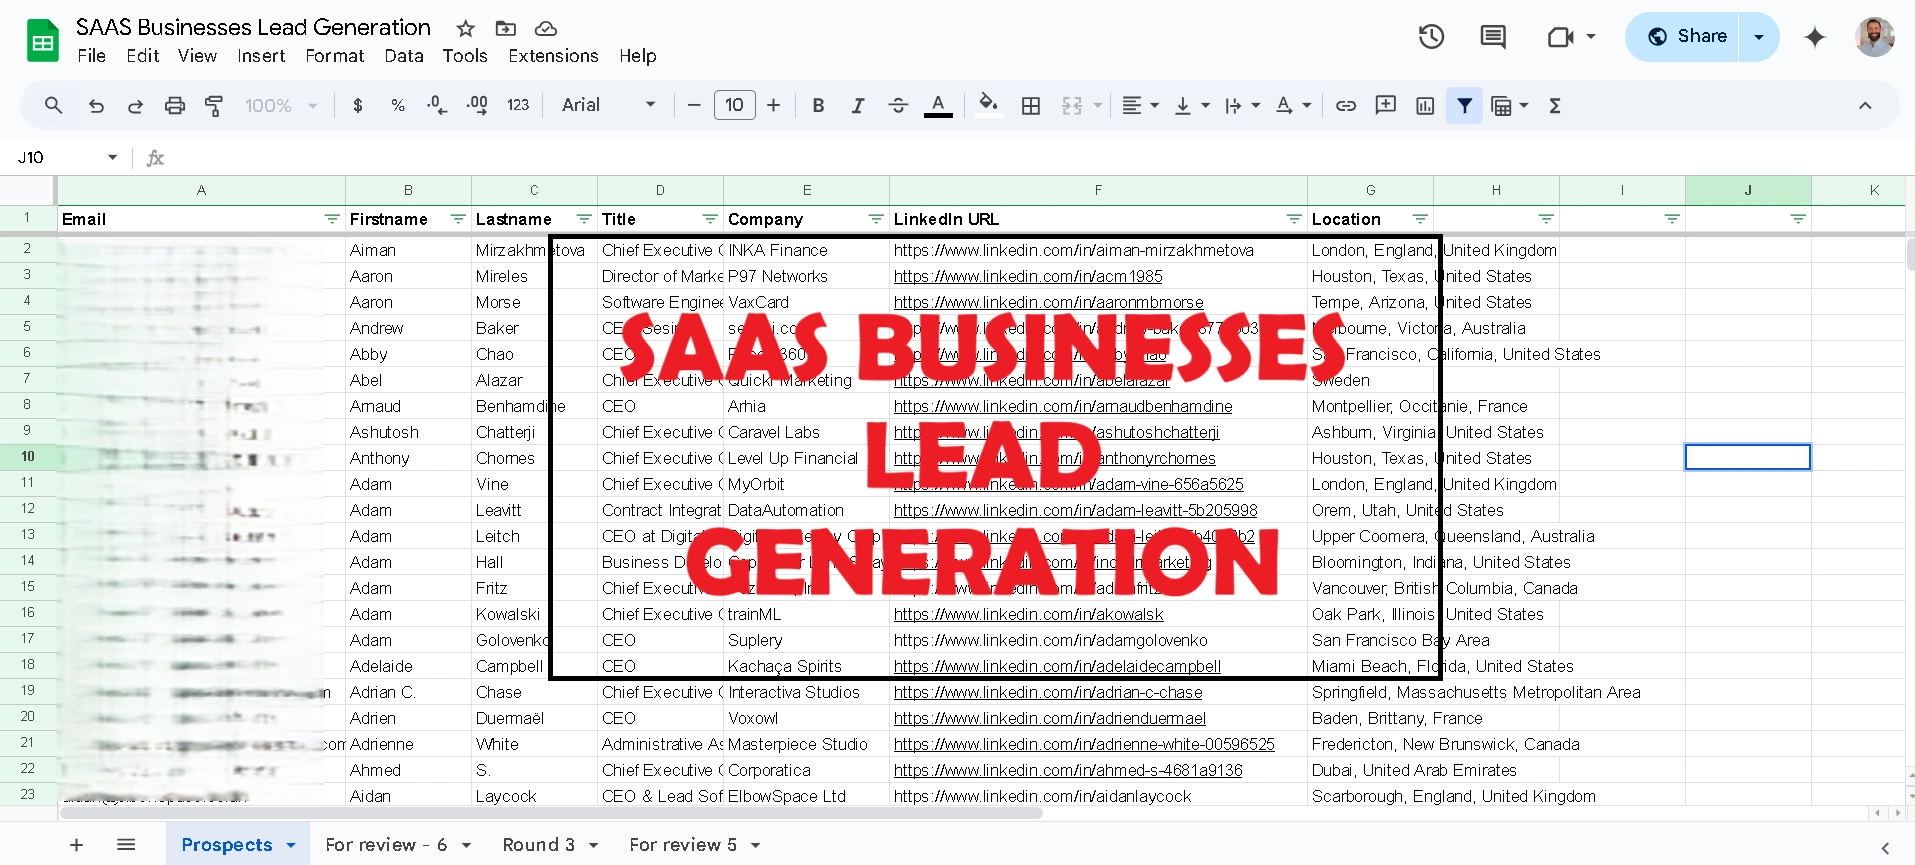
Task: Toggle italic formatting
Action: tap(857, 106)
